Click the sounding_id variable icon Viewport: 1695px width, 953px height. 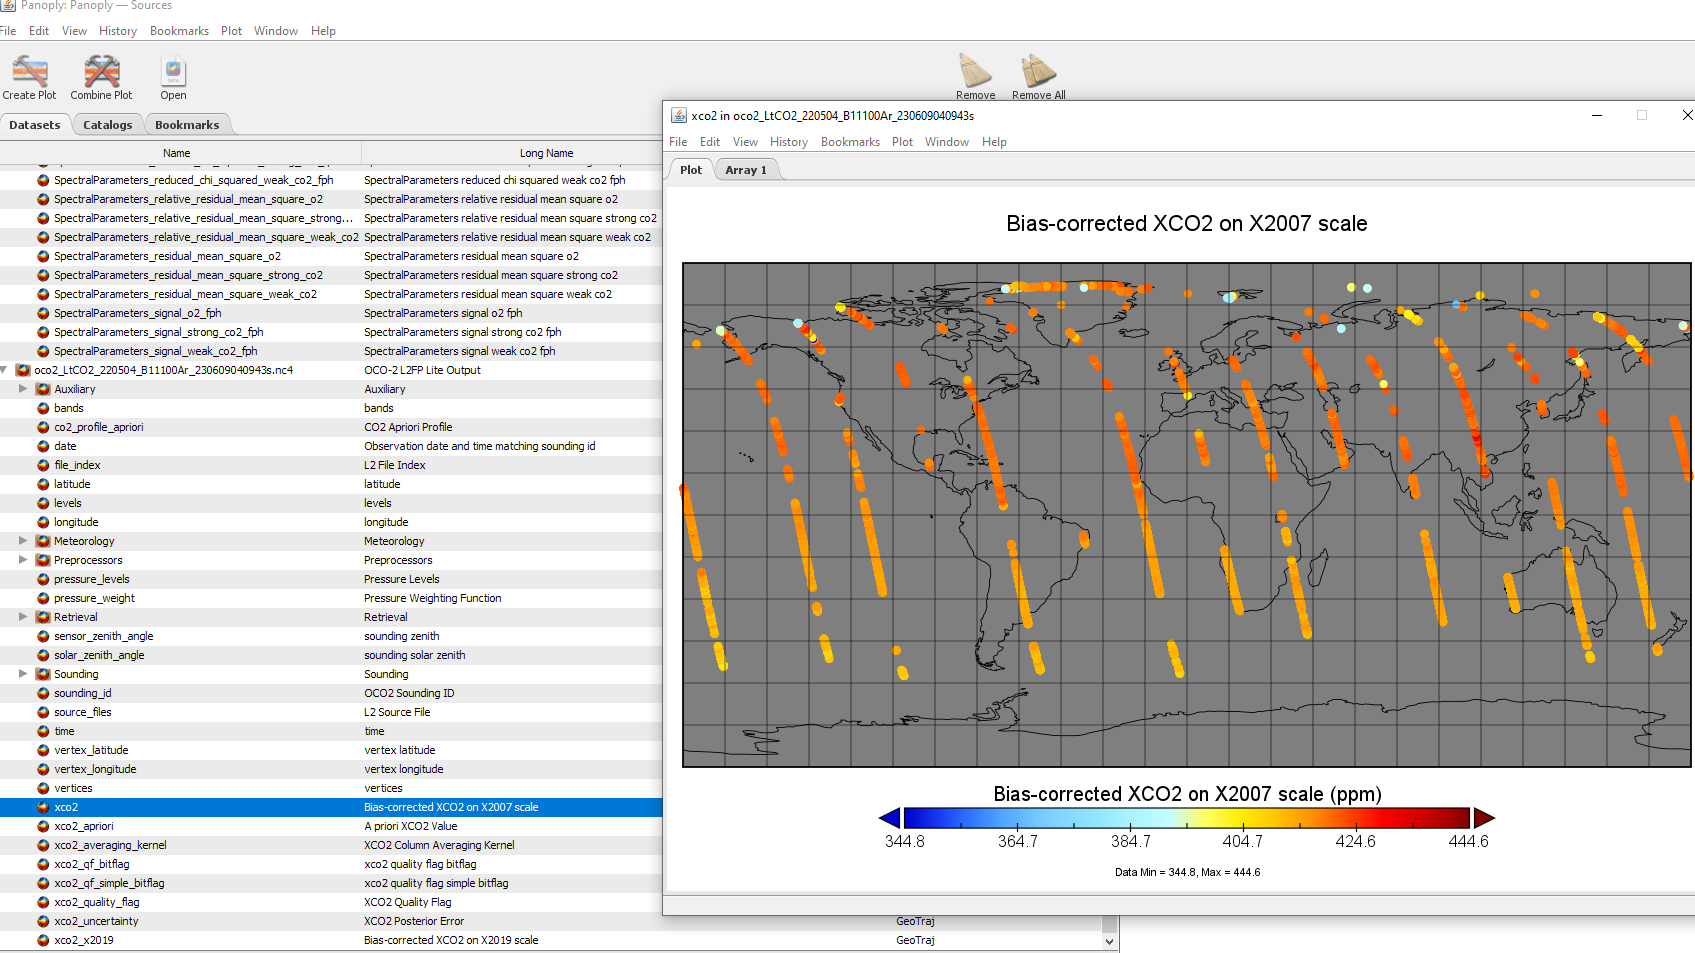coord(43,693)
